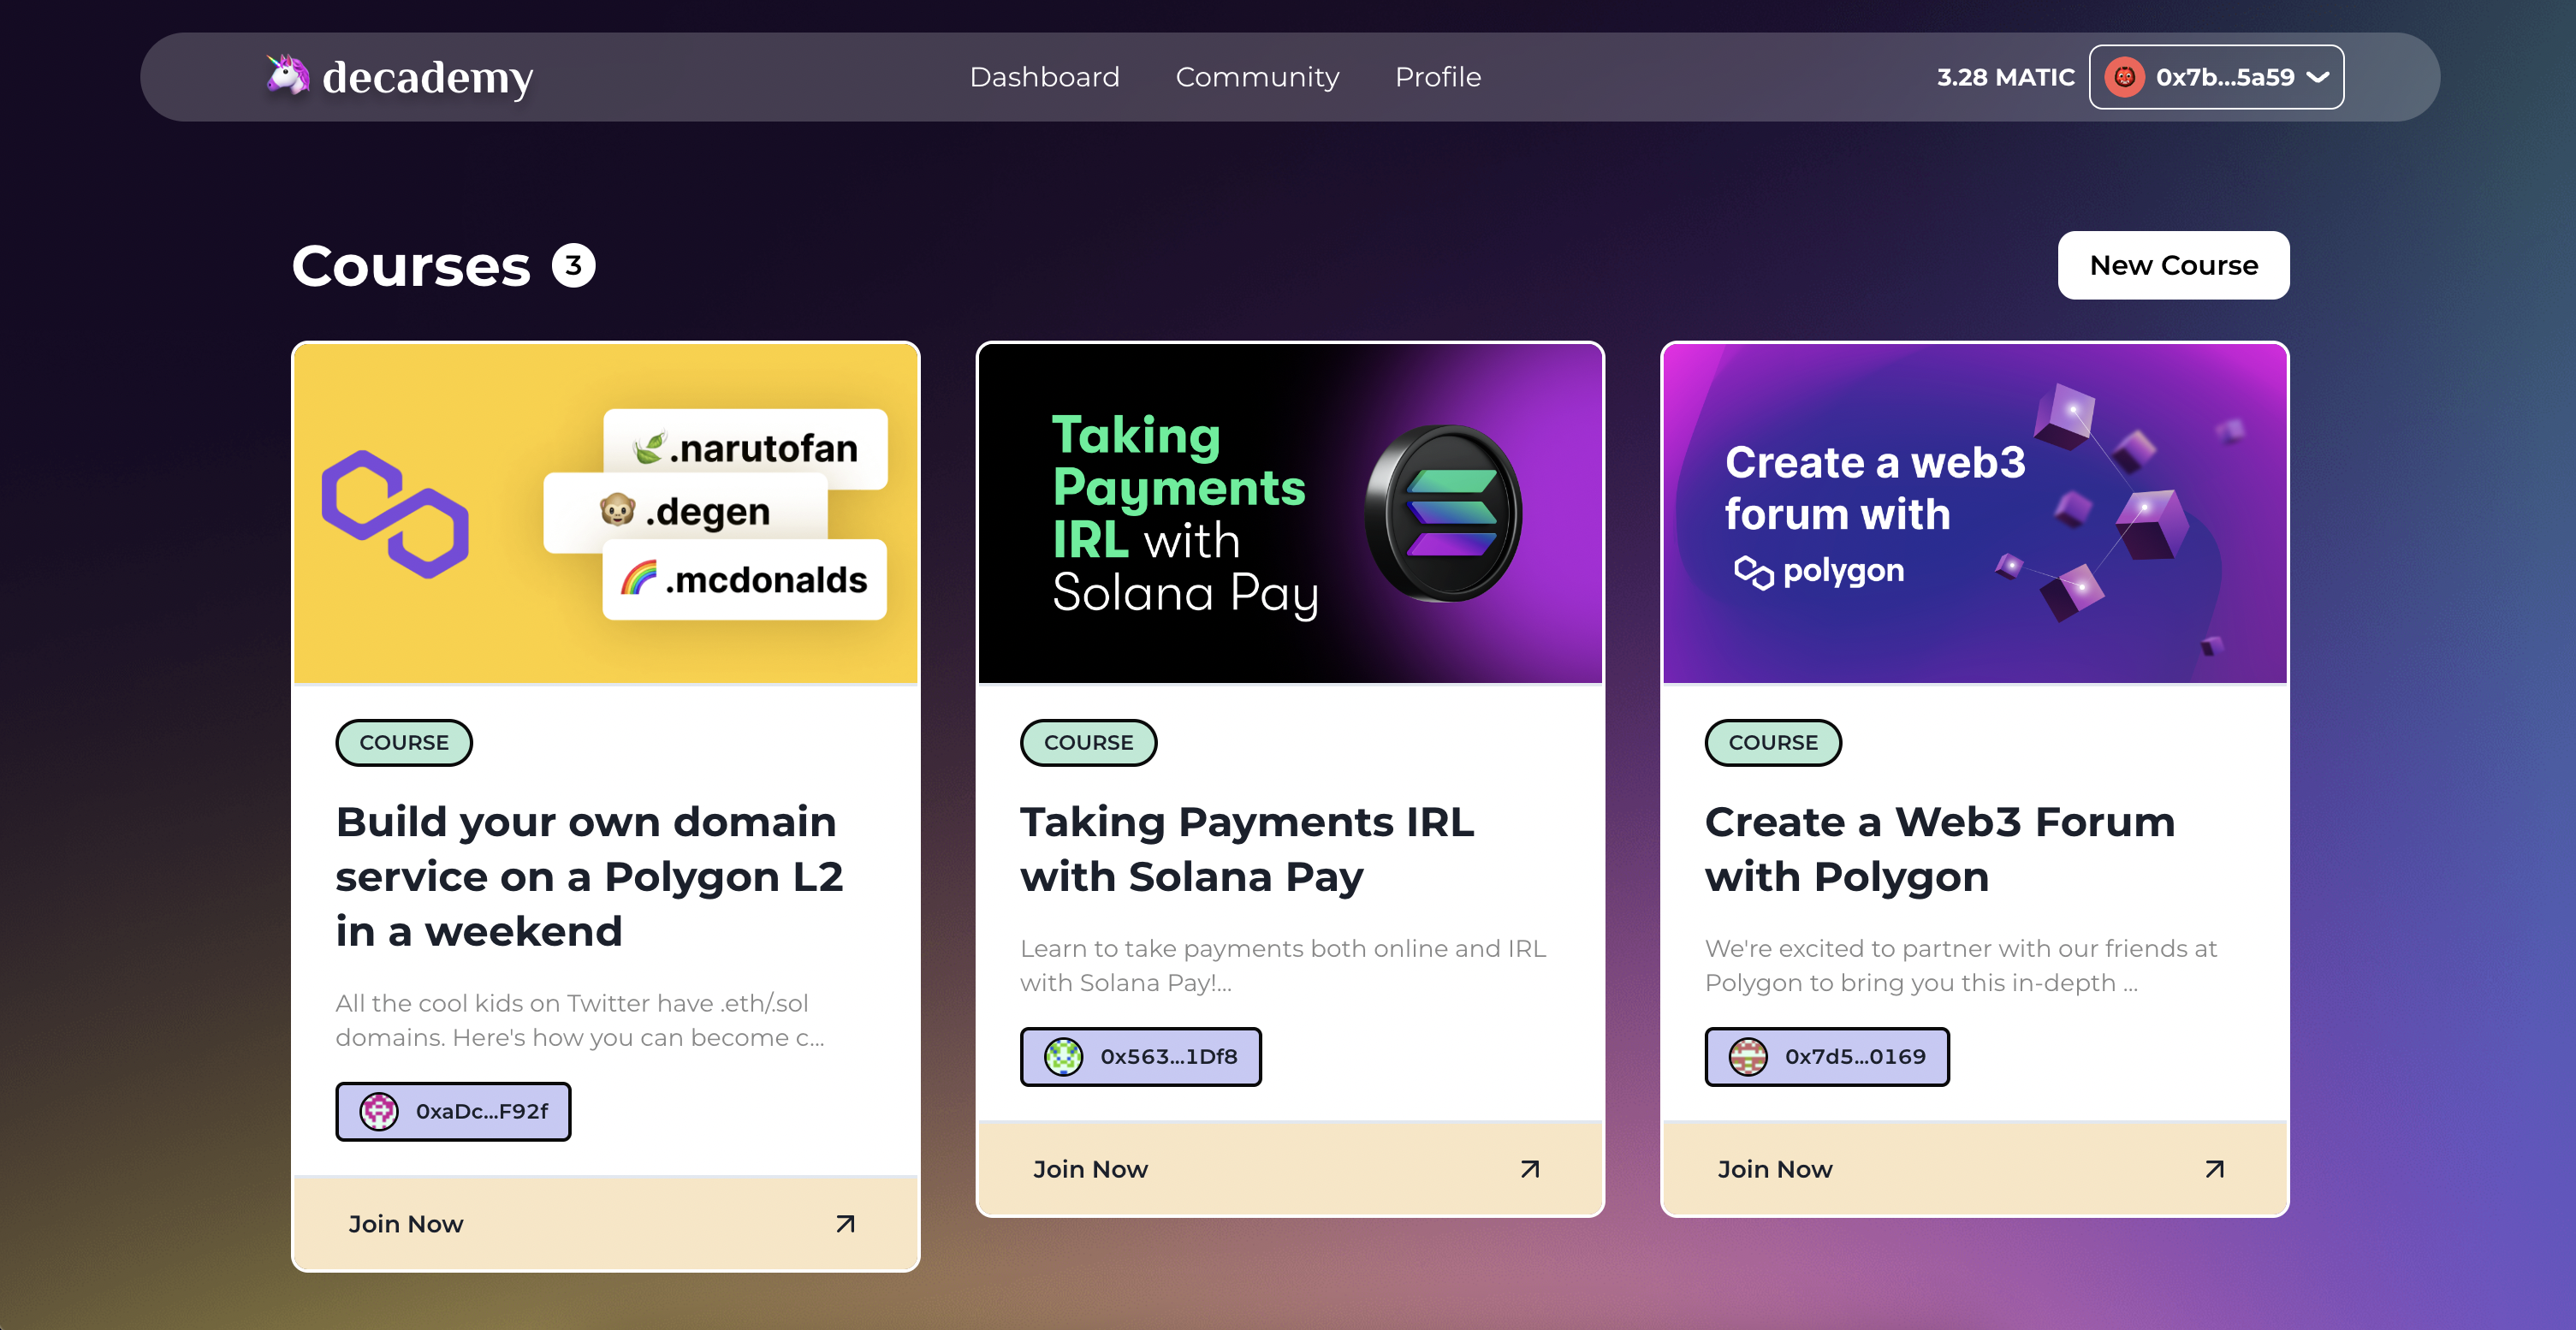Open the Polygon domain service banner image

point(605,514)
